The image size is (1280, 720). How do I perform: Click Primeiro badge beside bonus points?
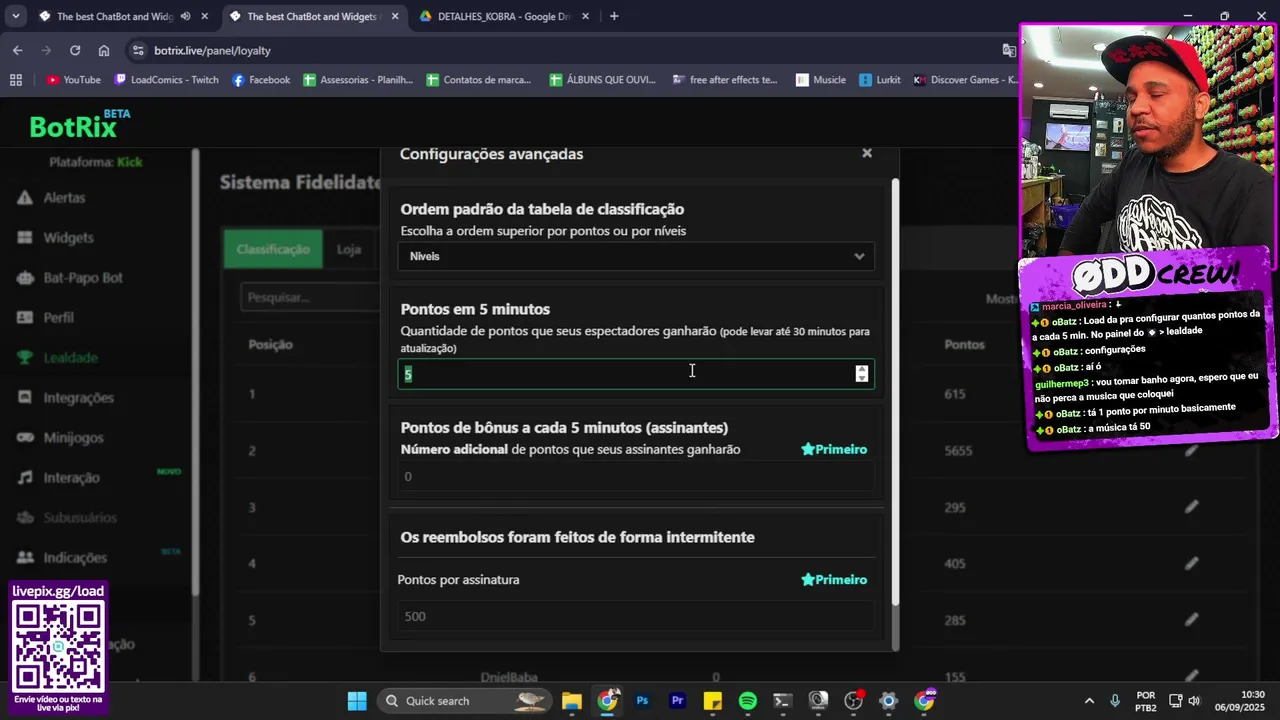click(x=834, y=450)
